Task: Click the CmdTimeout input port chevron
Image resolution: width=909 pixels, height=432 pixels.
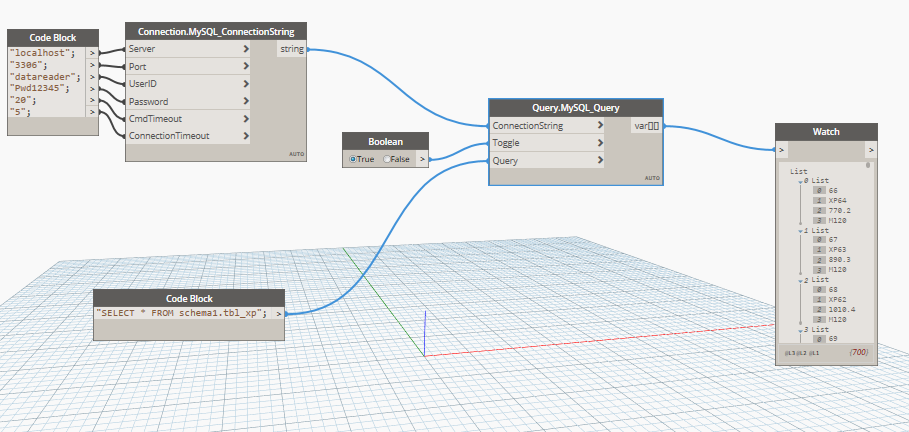Action: point(246,118)
